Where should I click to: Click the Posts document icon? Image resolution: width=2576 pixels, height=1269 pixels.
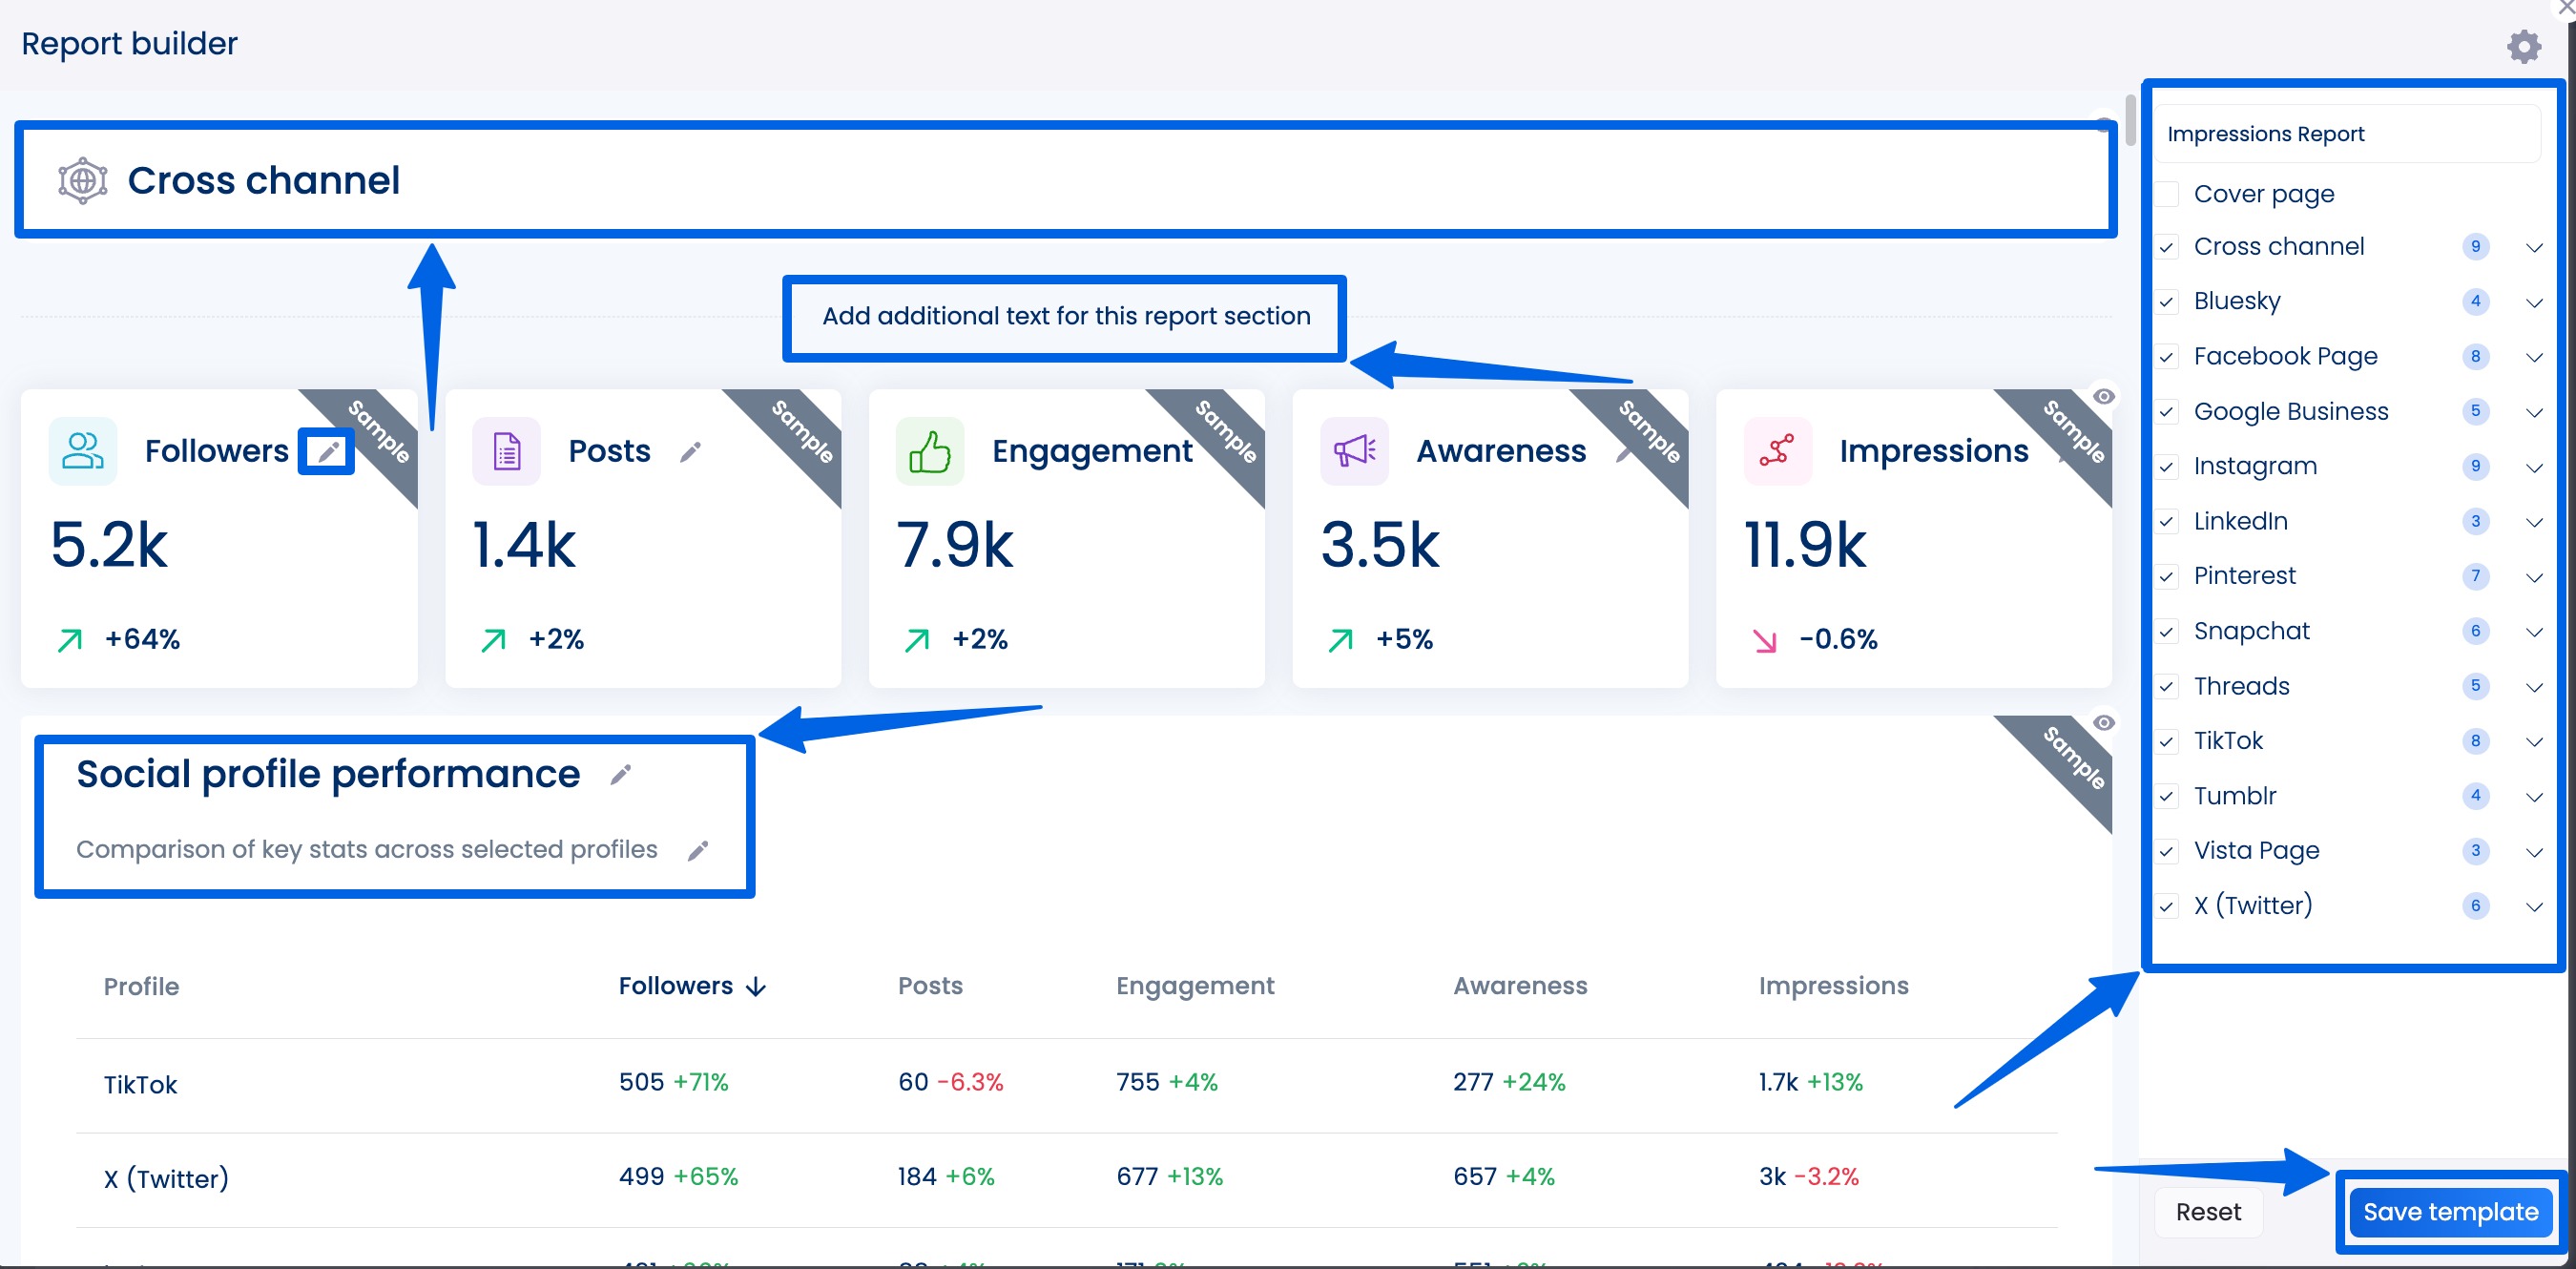pos(506,450)
